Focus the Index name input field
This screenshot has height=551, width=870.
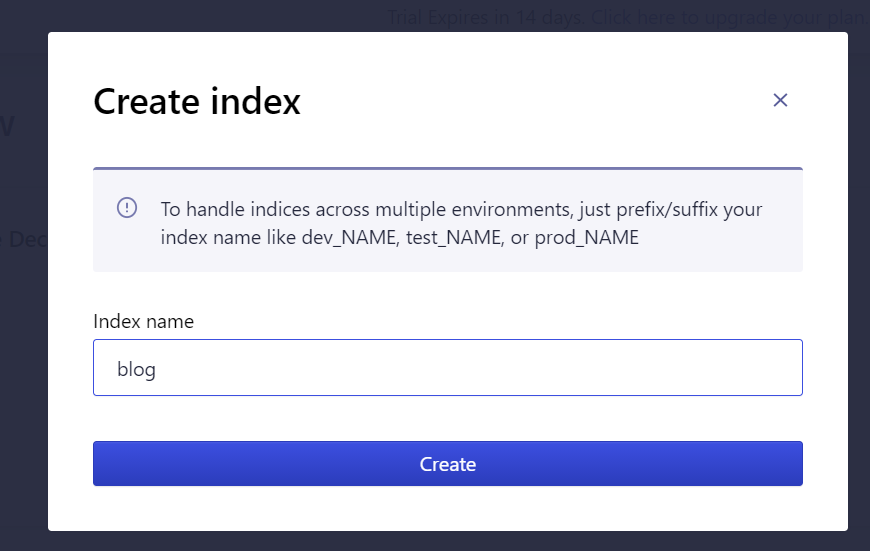(448, 367)
